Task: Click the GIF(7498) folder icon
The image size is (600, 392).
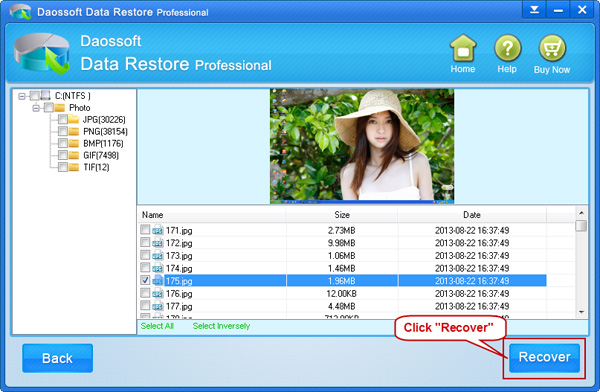Action: pos(74,155)
